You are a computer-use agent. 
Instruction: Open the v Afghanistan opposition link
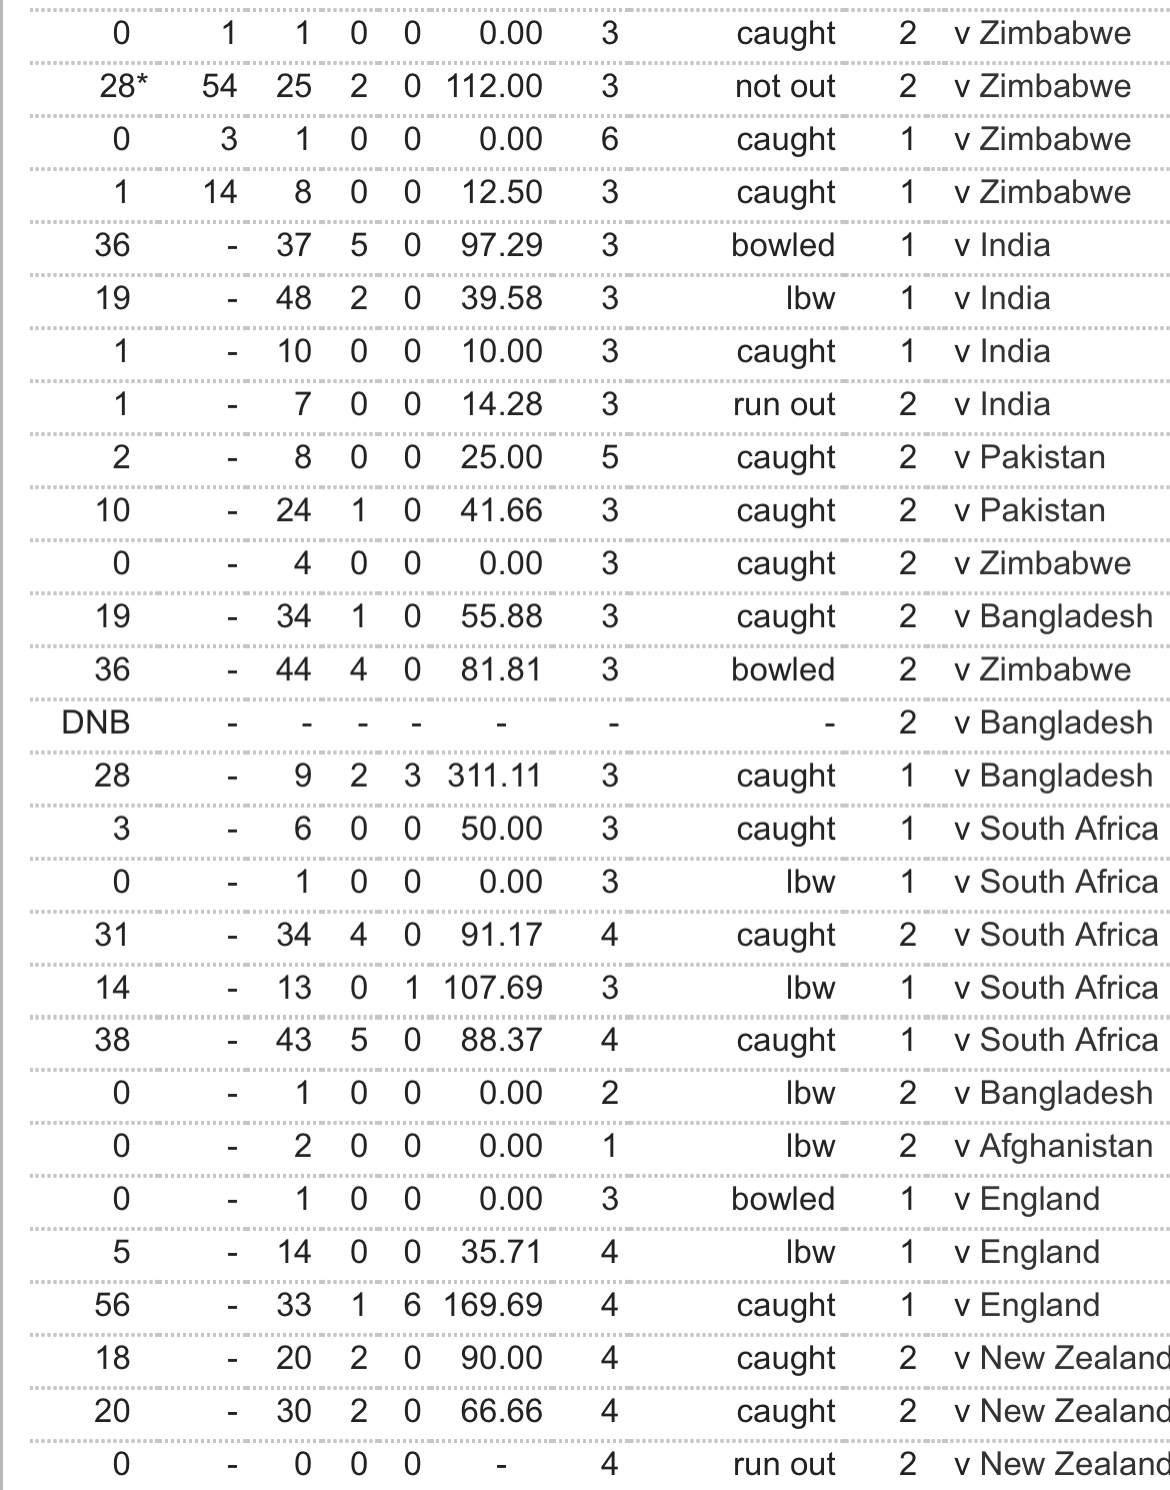point(1053,1146)
